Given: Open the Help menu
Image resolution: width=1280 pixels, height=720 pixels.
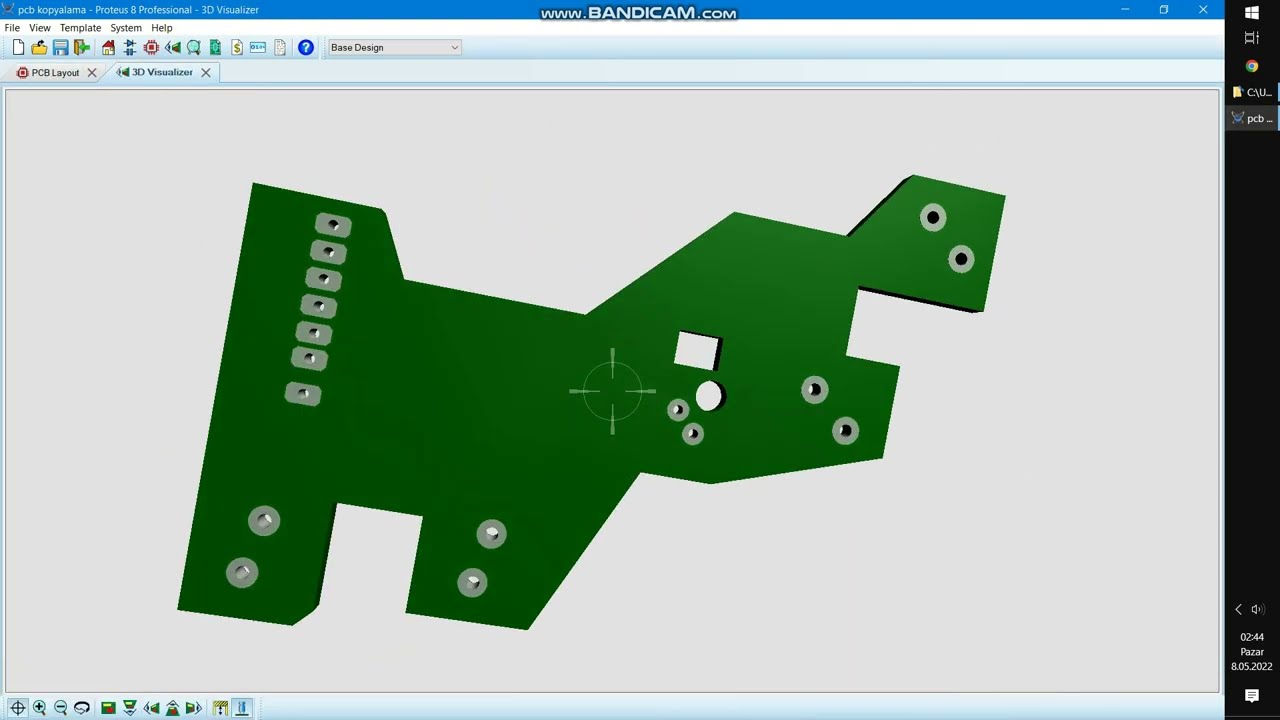Looking at the screenshot, I should point(162,28).
